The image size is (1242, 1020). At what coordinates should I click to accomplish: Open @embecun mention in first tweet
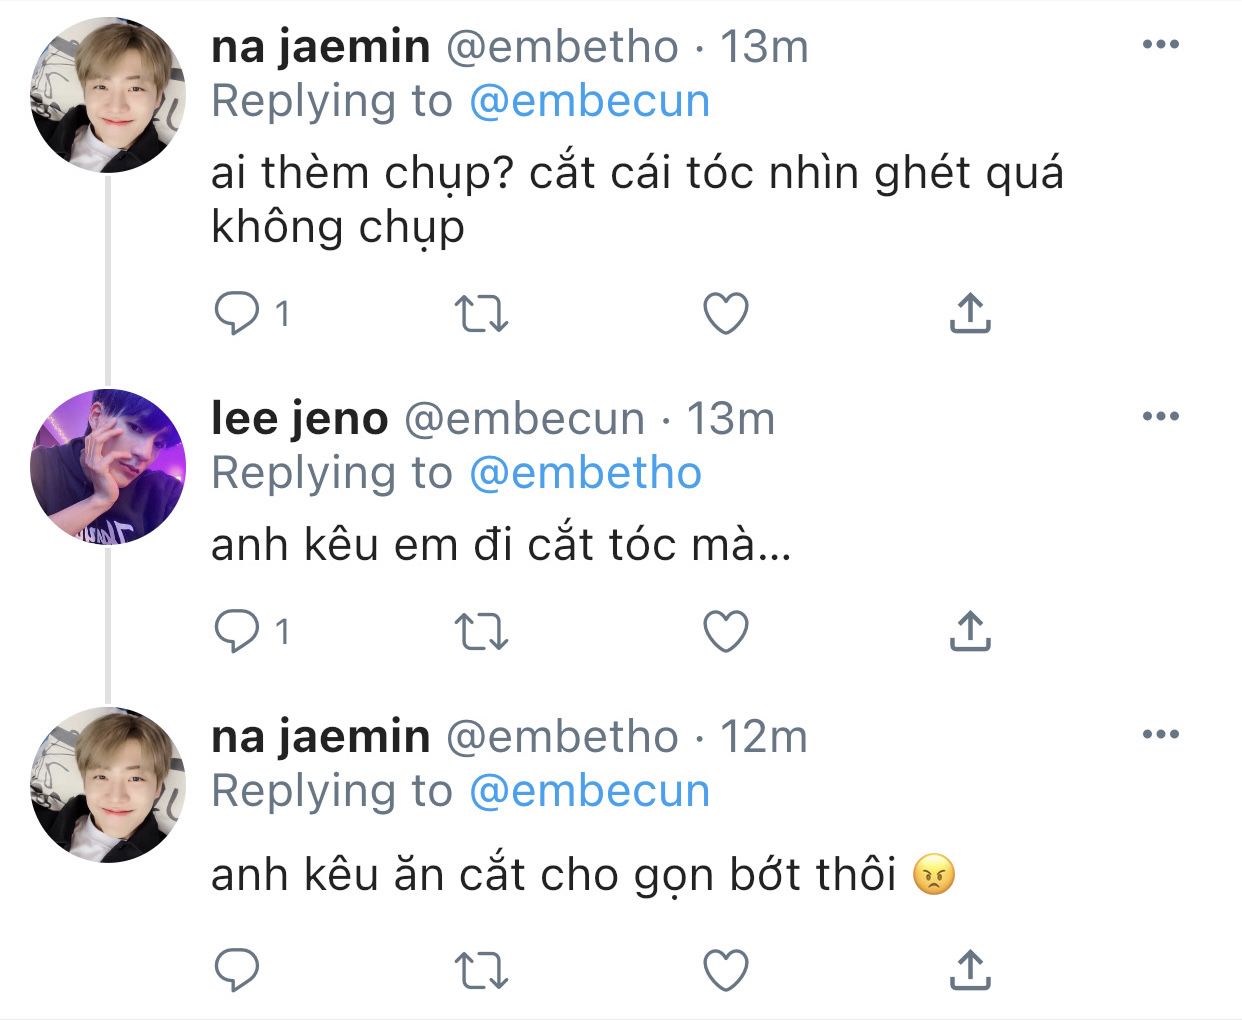coord(589,101)
